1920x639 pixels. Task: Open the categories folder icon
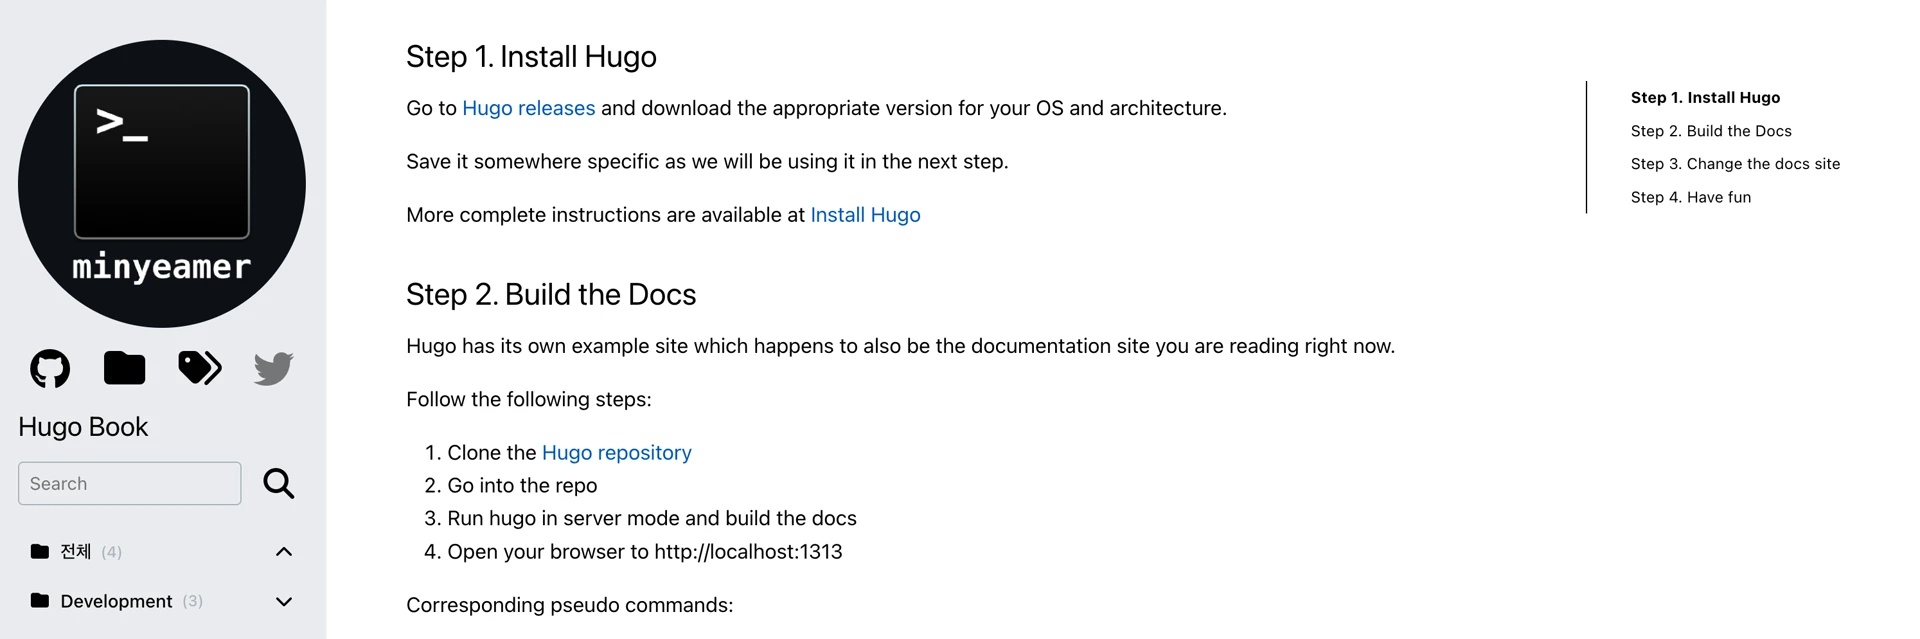124,368
